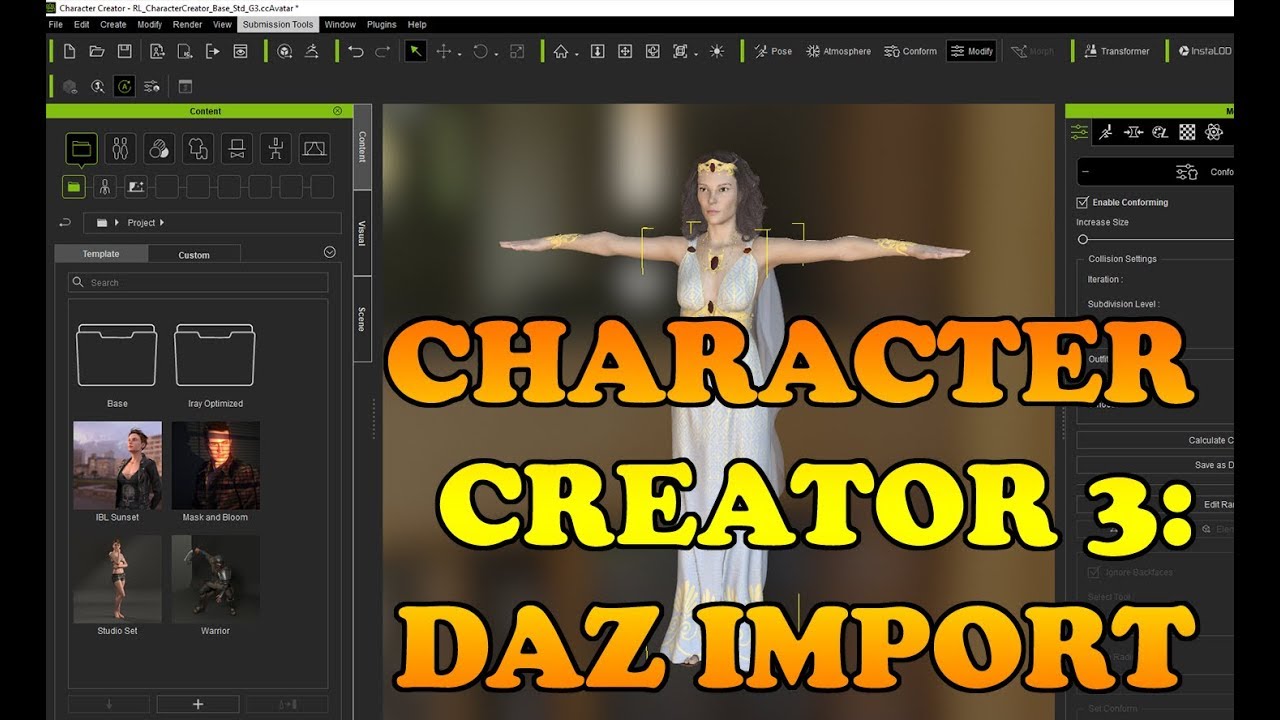Choose the Select arrow tool
The width and height of the screenshot is (1280, 720).
[x=415, y=51]
